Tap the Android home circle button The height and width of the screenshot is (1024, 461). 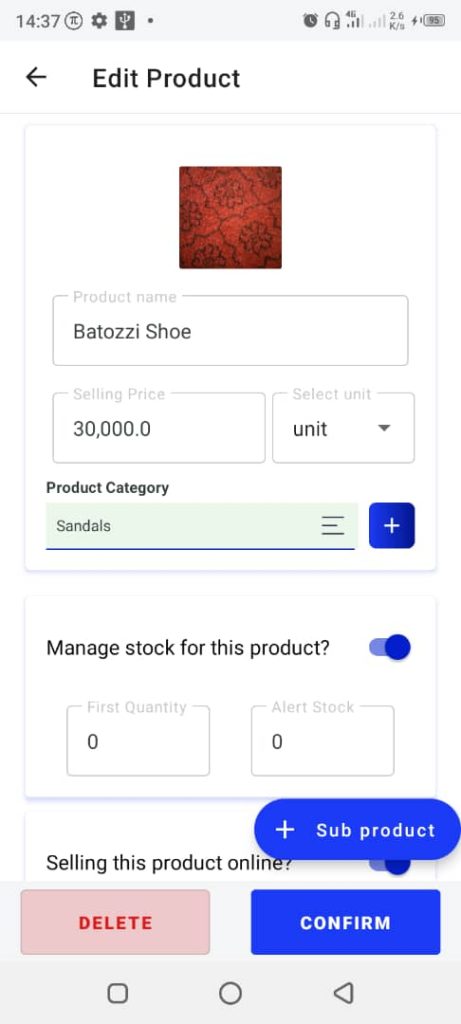click(230, 993)
